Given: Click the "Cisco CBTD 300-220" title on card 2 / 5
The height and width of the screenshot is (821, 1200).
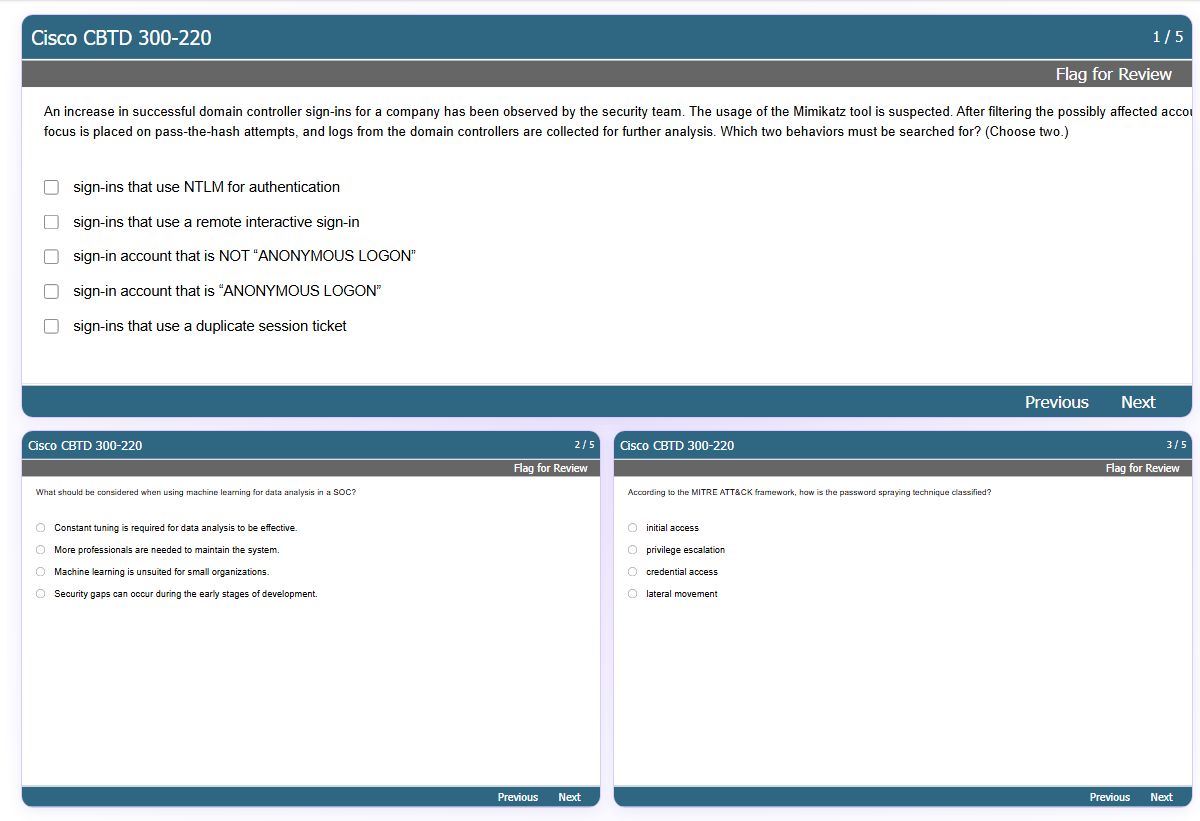Looking at the screenshot, I should coord(85,446).
